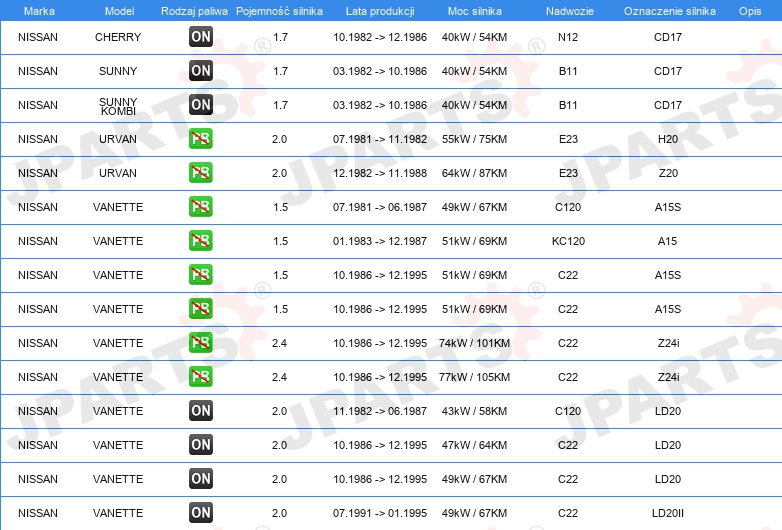Click the LD20II engine code cell
782x530 pixels.
click(668, 513)
